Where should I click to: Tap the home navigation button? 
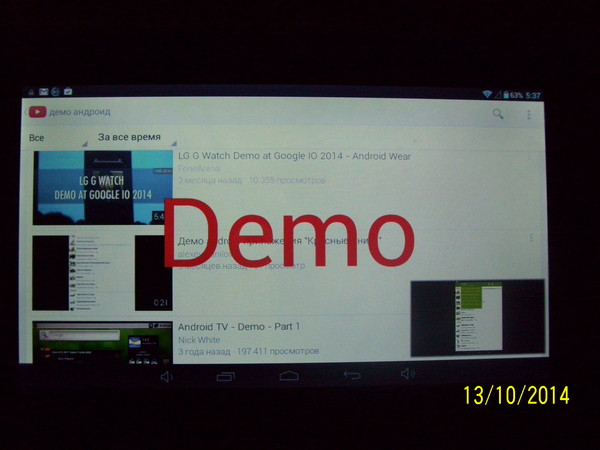coord(289,376)
